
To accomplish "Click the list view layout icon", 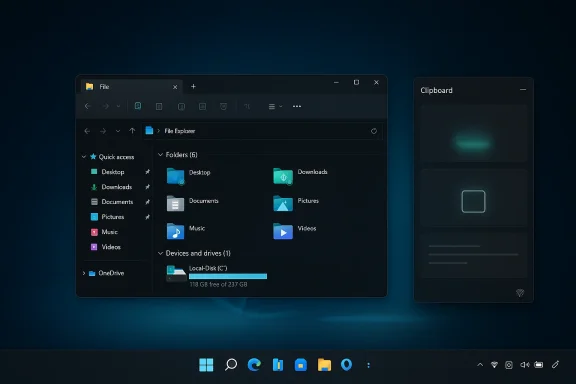I will point(271,107).
